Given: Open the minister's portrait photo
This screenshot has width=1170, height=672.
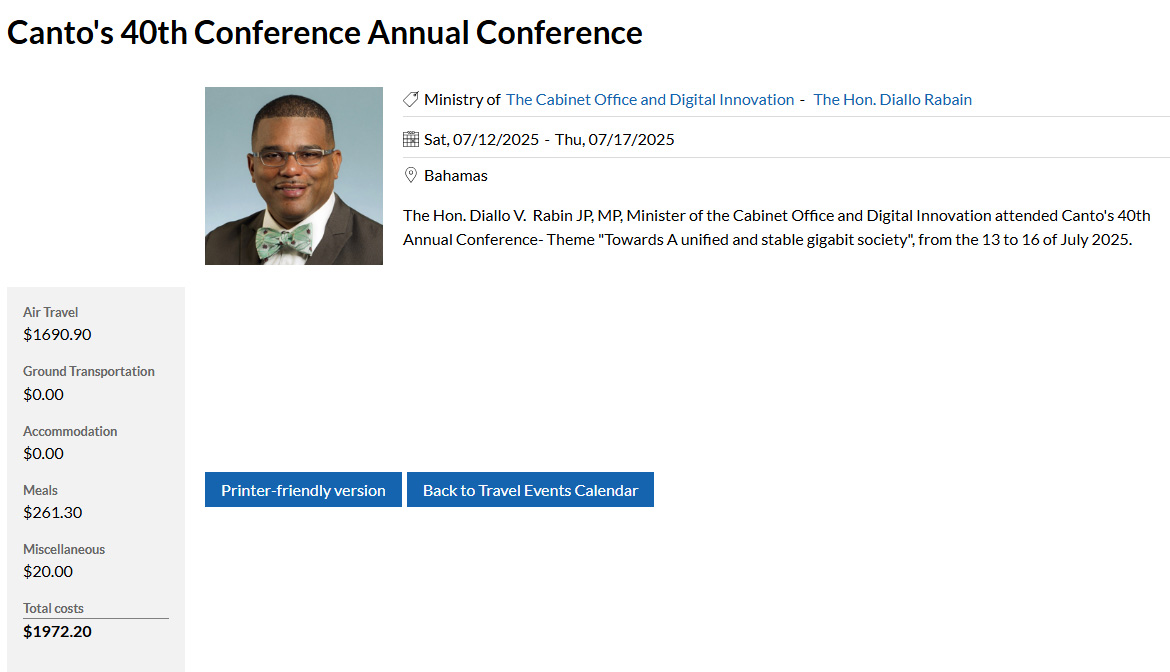Looking at the screenshot, I should [294, 176].
